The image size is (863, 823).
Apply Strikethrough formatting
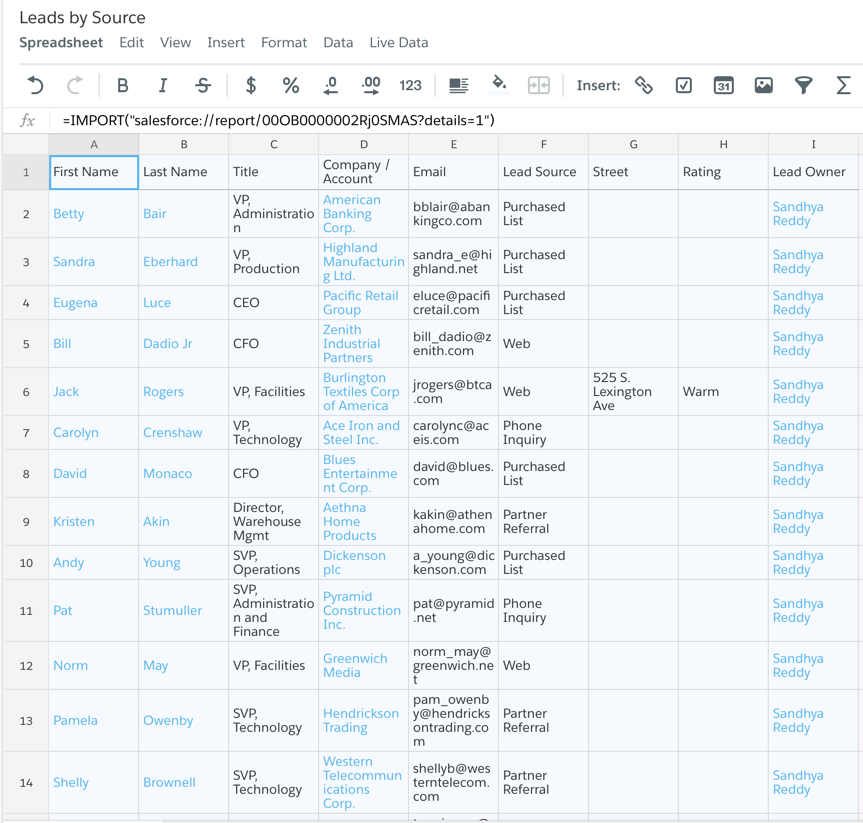tap(203, 85)
